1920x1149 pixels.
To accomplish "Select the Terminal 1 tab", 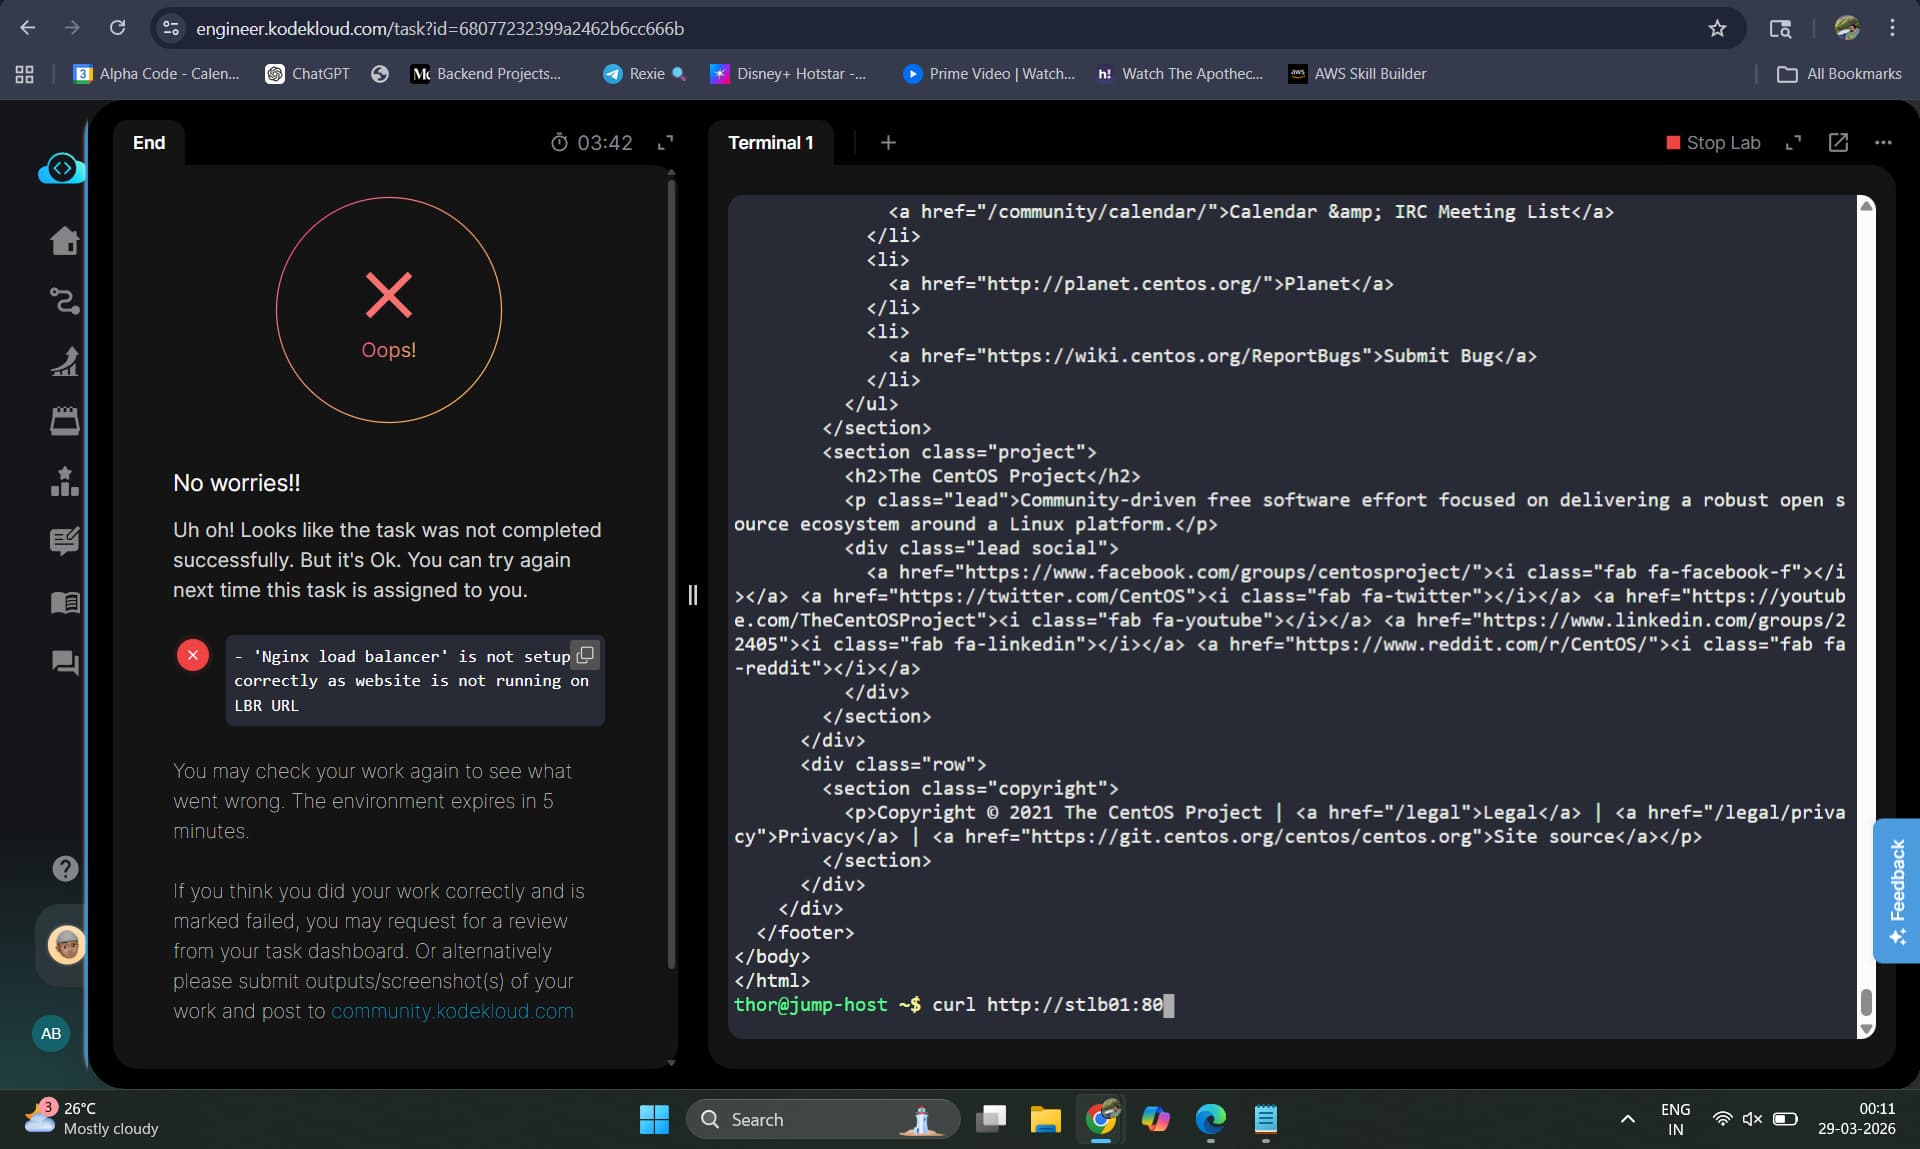I will click(770, 143).
